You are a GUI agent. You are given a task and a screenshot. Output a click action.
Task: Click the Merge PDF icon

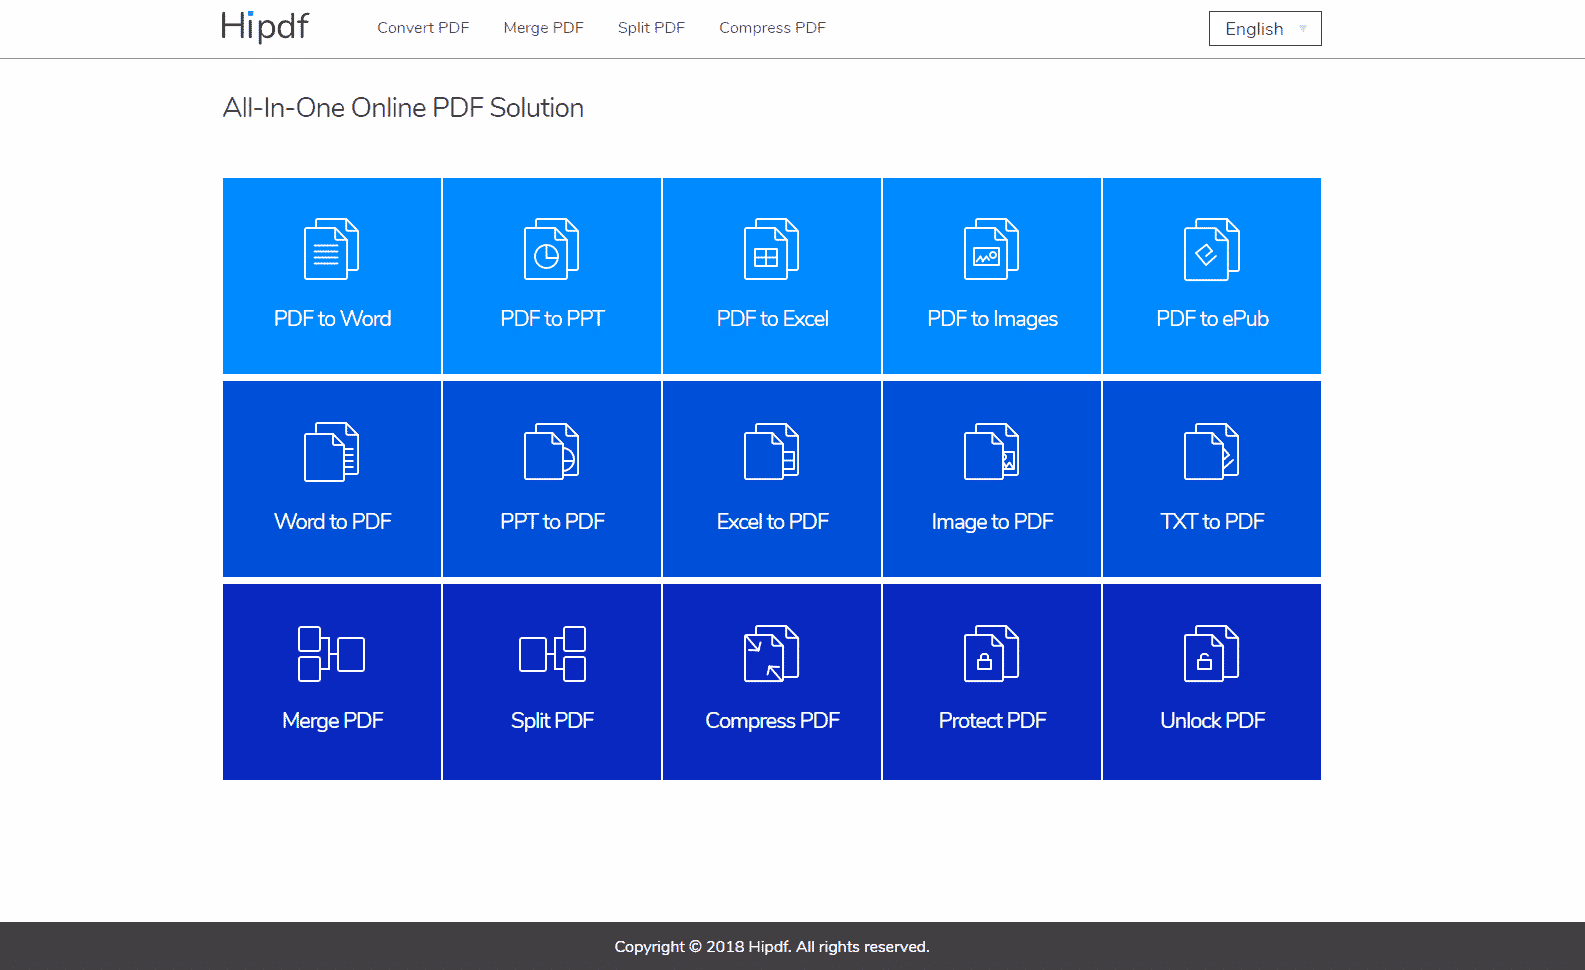pos(331,654)
